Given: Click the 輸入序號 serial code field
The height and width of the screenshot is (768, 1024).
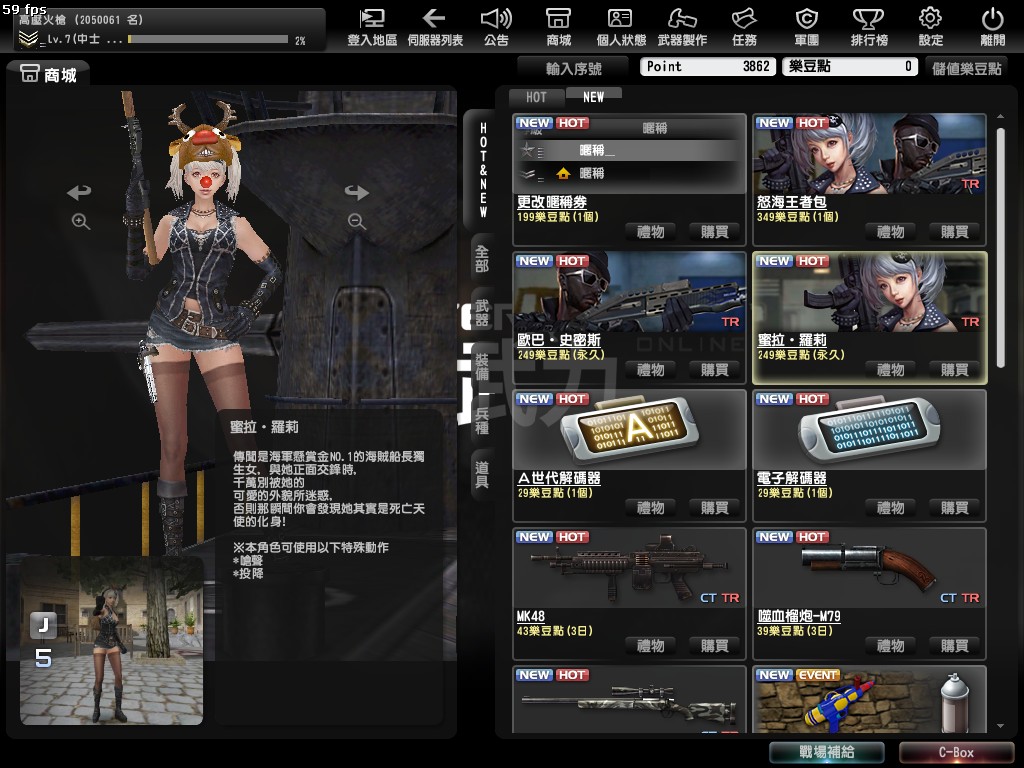Looking at the screenshot, I should point(574,68).
